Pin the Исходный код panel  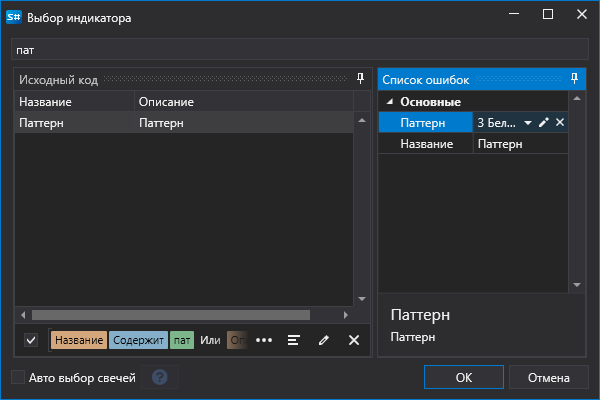[360, 79]
